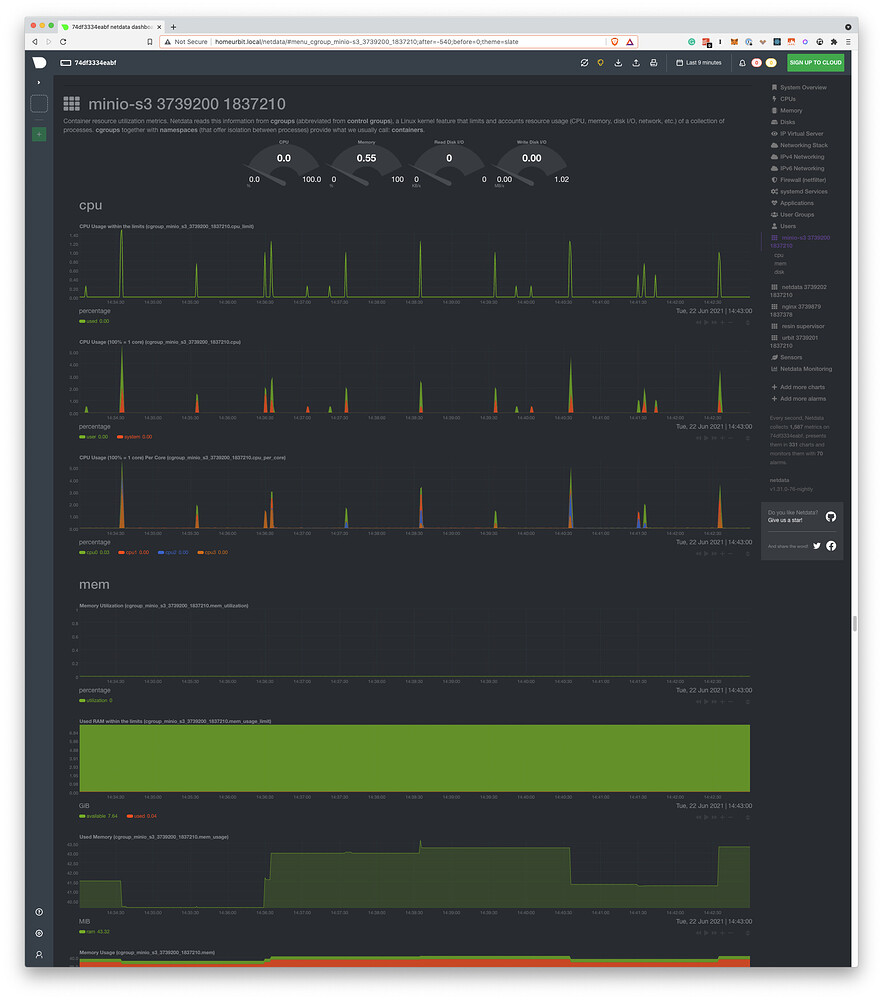Screen dimensions: 882x1000
Task: Collapse the left navigation with the arrow
Action: [38, 81]
